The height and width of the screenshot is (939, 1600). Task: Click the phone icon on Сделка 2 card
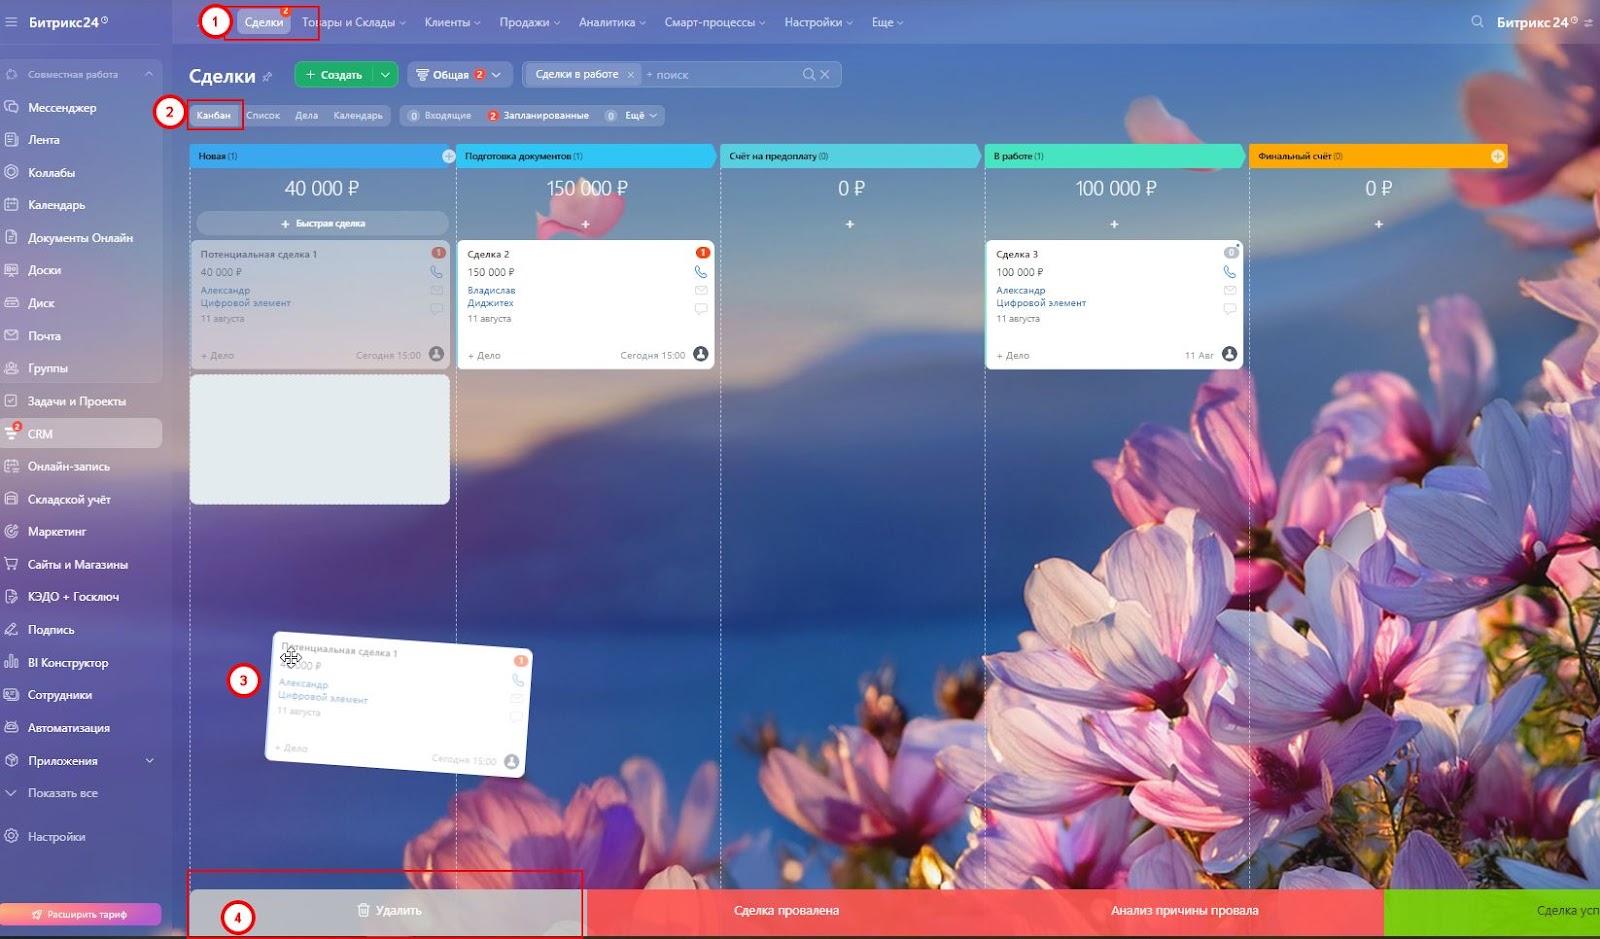[700, 272]
